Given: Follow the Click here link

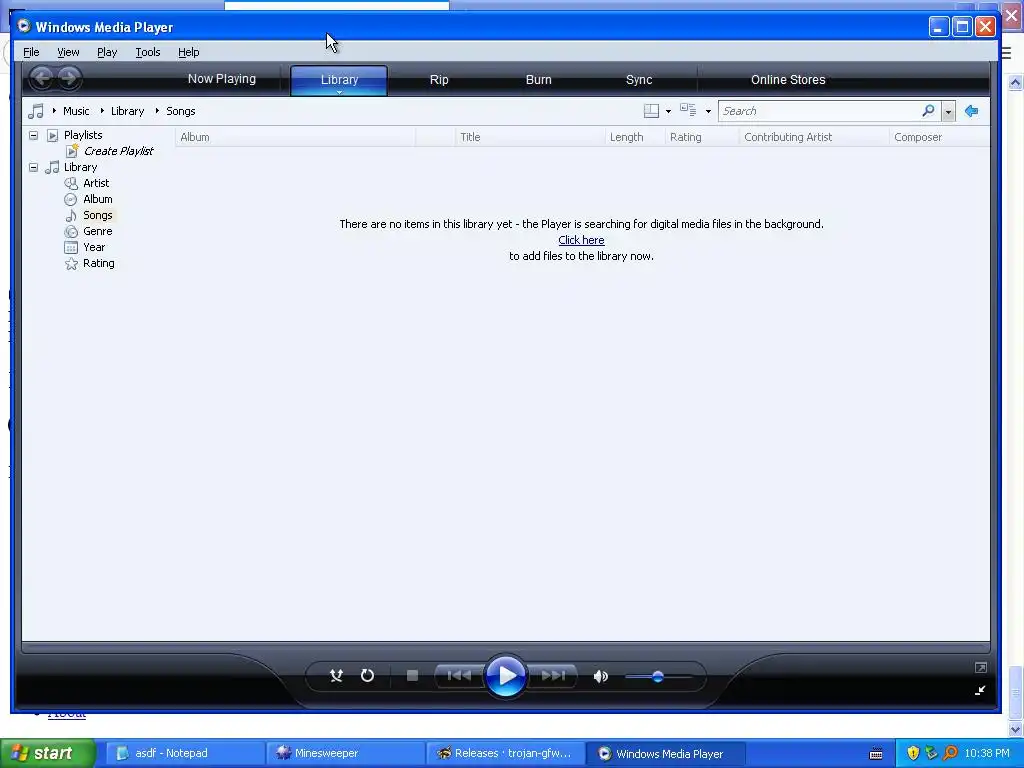Looking at the screenshot, I should (x=581, y=240).
